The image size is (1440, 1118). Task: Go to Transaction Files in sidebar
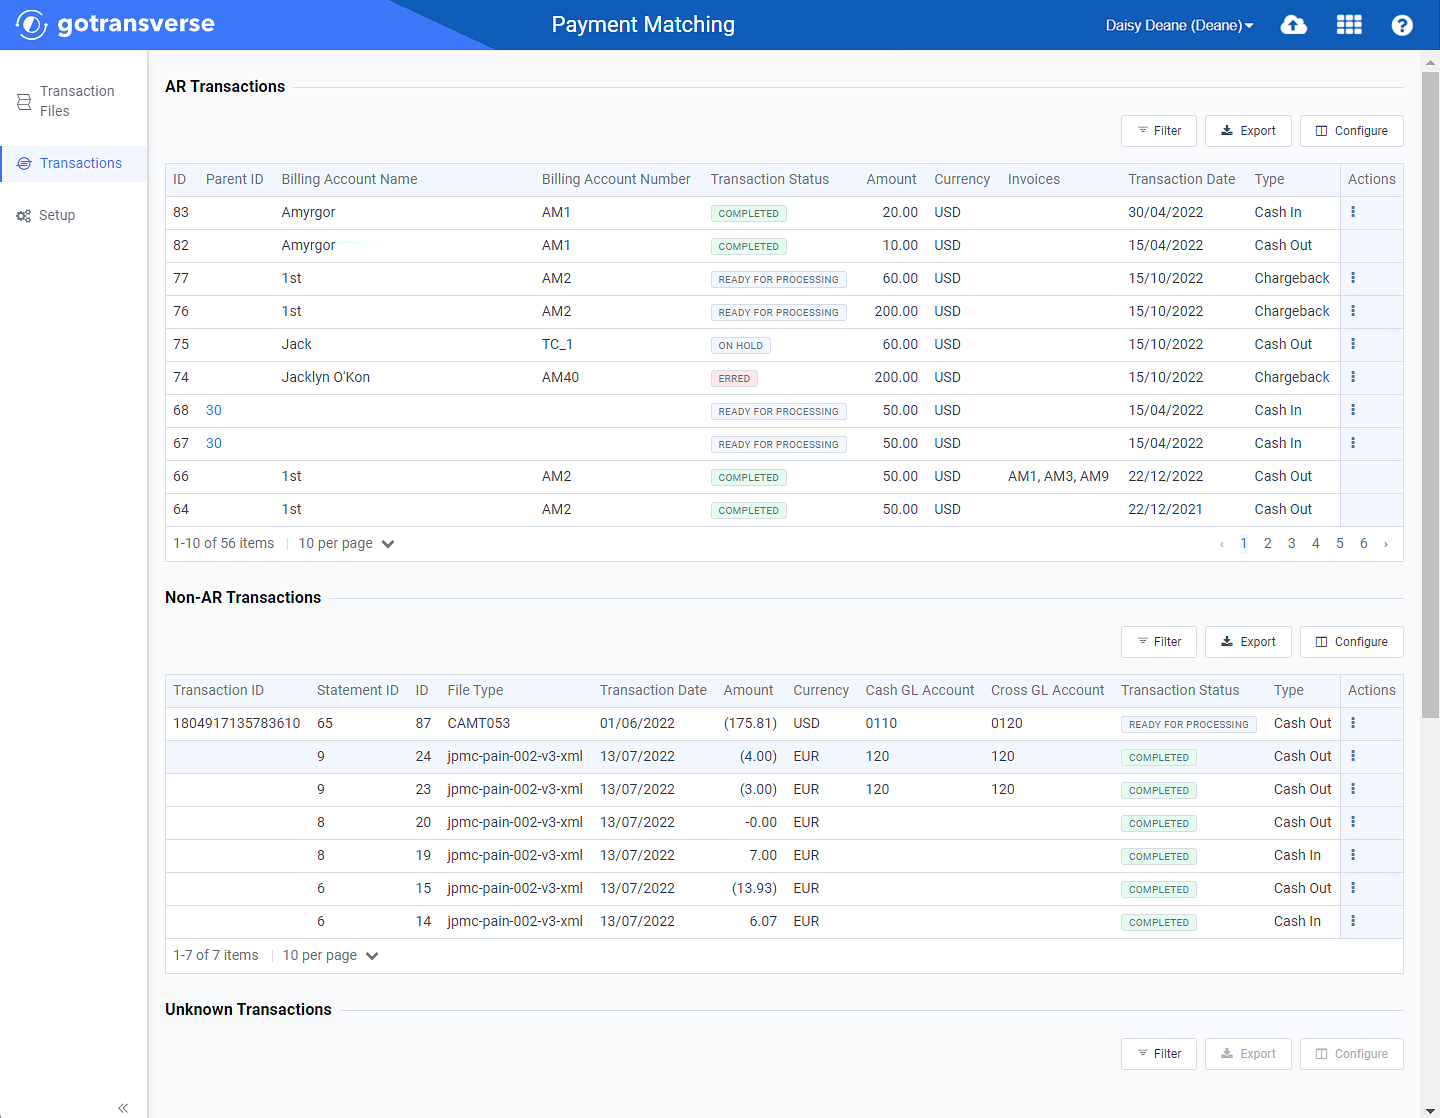(74, 101)
